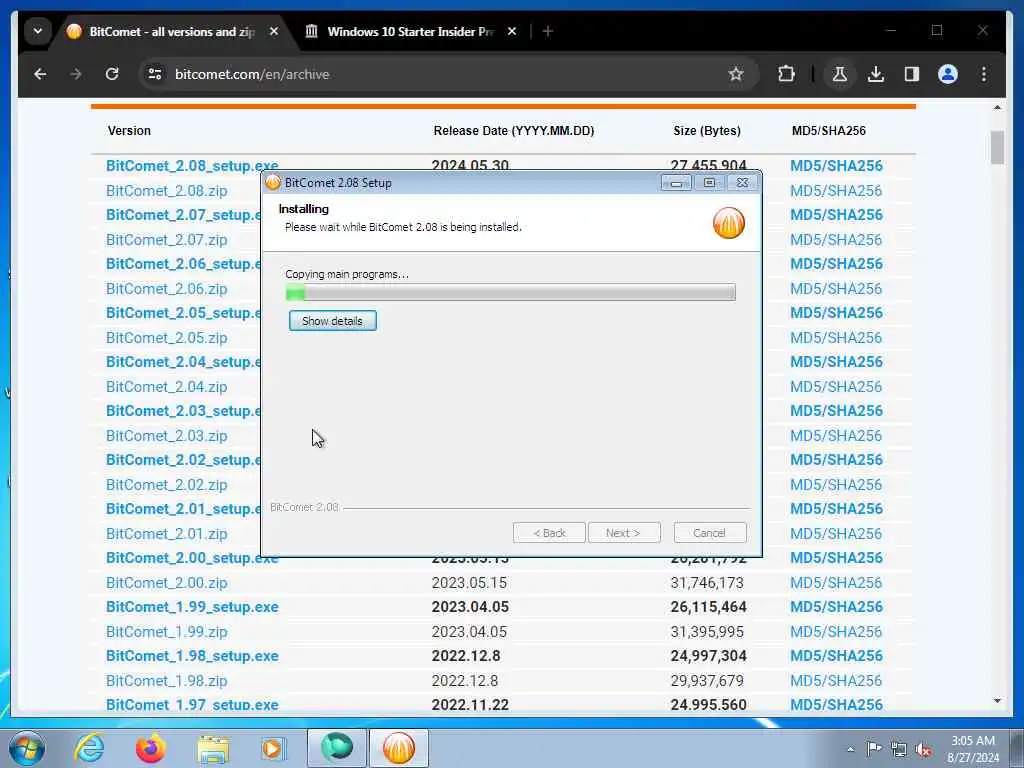Download BitComet_2.08_setup.exe link

coord(192,166)
